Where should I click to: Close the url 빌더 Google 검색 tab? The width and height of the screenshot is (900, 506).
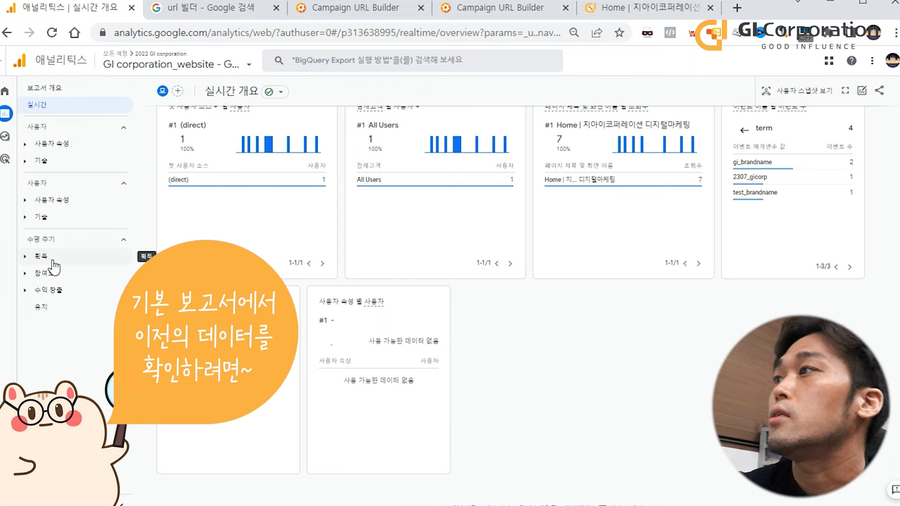[x=277, y=8]
